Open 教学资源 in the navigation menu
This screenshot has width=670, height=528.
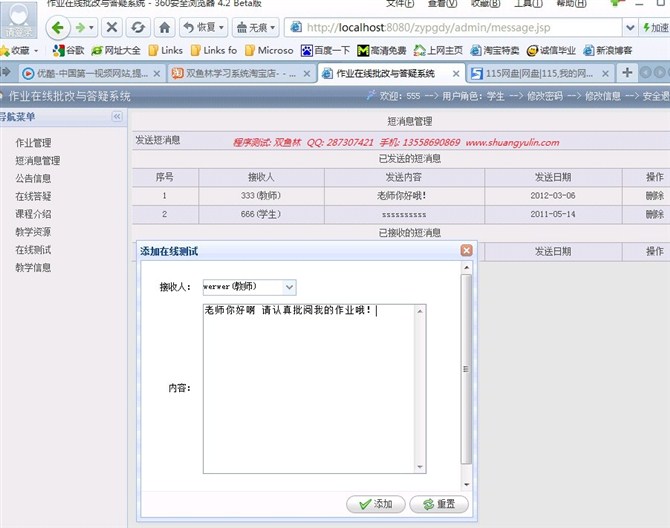pos(33,232)
